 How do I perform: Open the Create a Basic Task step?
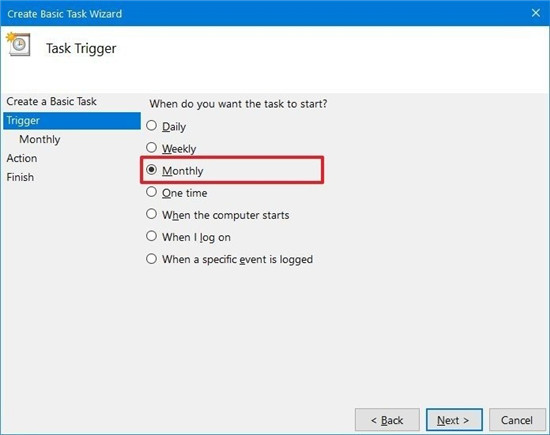(x=51, y=101)
